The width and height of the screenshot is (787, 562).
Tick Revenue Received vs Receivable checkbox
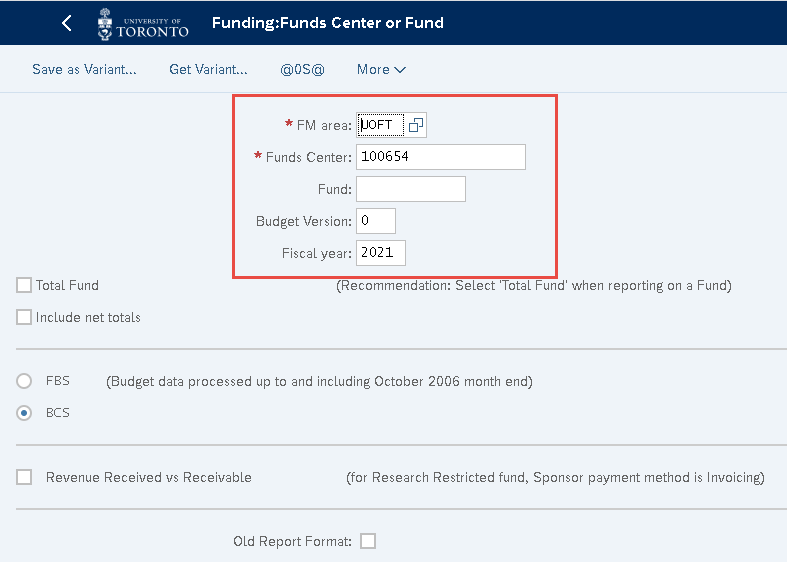(24, 477)
